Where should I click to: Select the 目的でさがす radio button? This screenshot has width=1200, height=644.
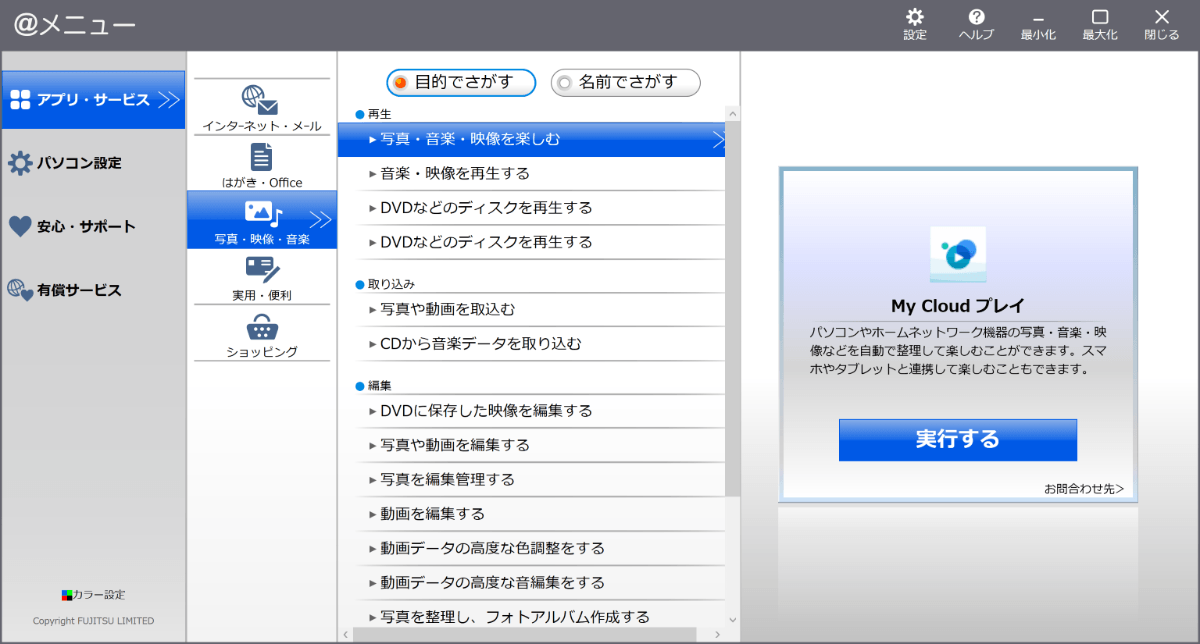(401, 83)
